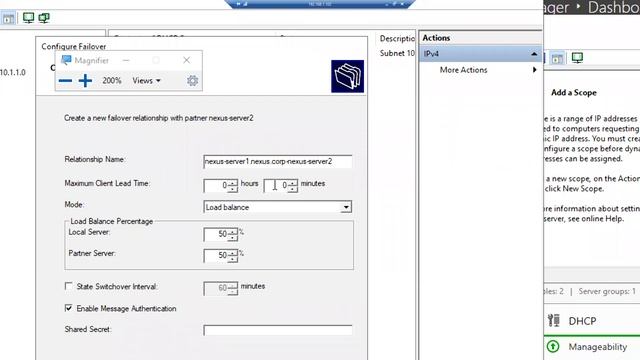Select the 10.1.1.0 scope entry

tap(13, 73)
